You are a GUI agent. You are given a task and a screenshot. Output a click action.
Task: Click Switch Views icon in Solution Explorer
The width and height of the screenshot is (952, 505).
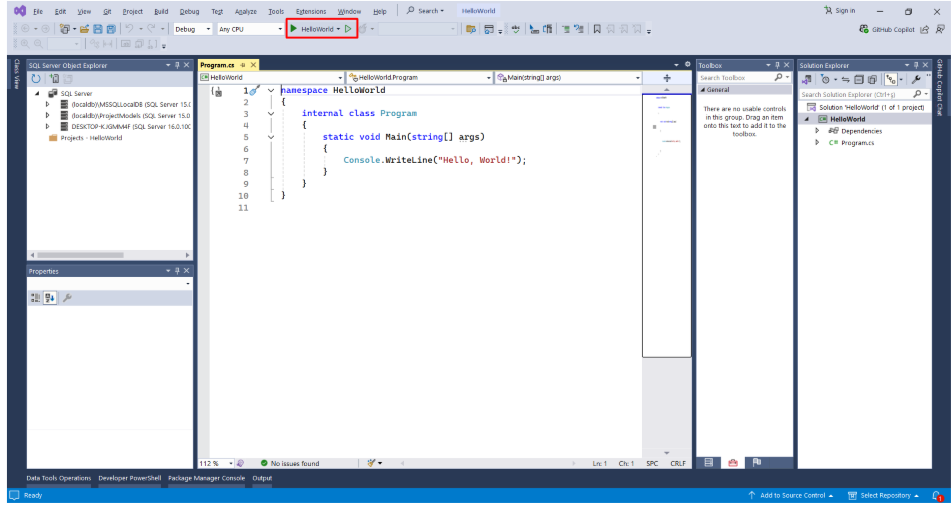pyautogui.click(x=807, y=80)
